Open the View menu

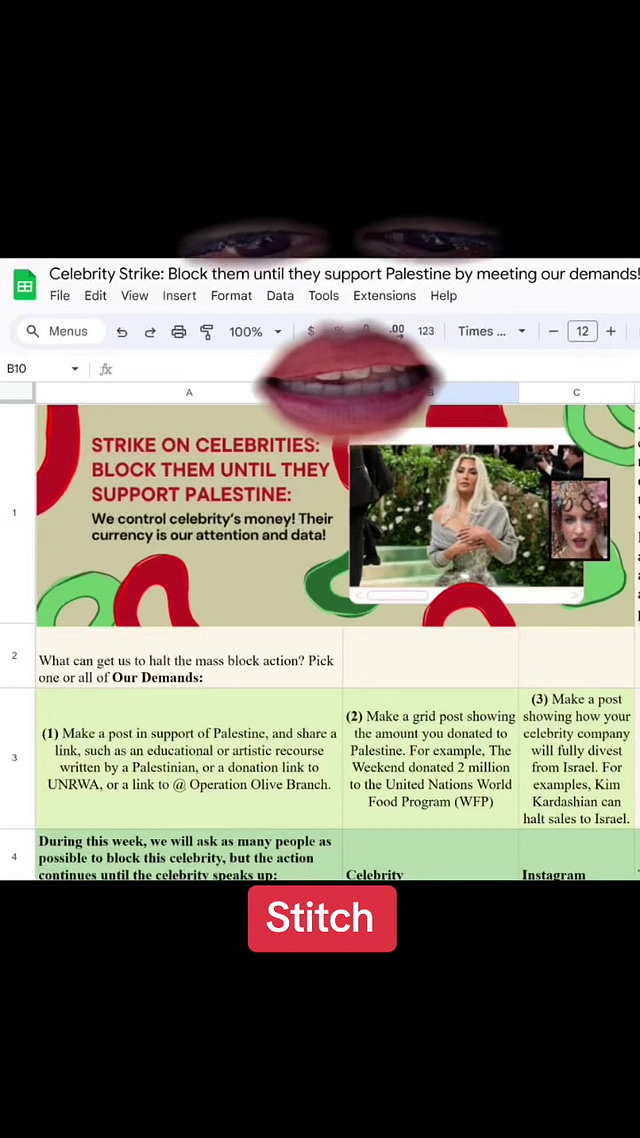pos(134,295)
